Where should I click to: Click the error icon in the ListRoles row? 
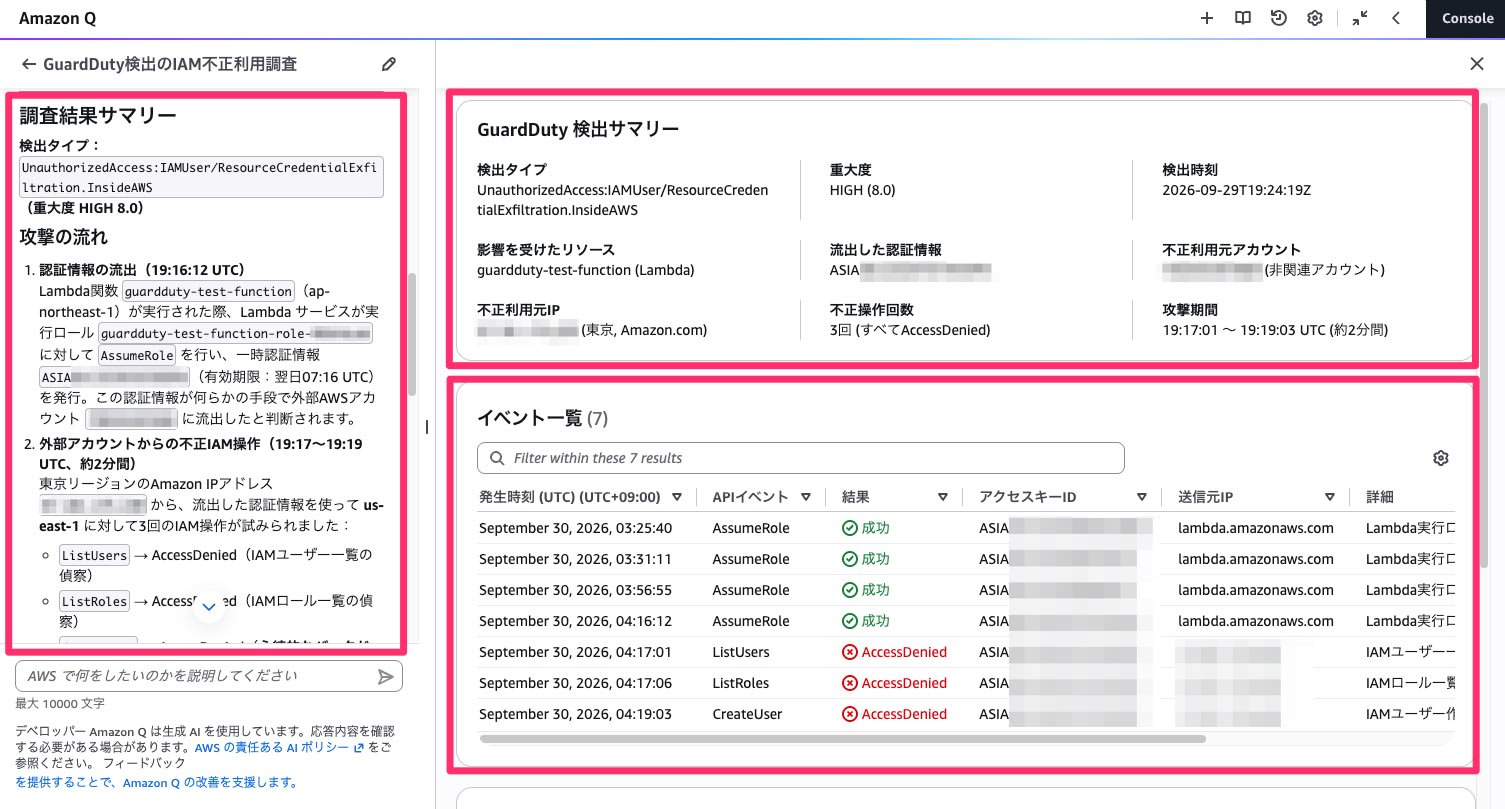click(850, 683)
